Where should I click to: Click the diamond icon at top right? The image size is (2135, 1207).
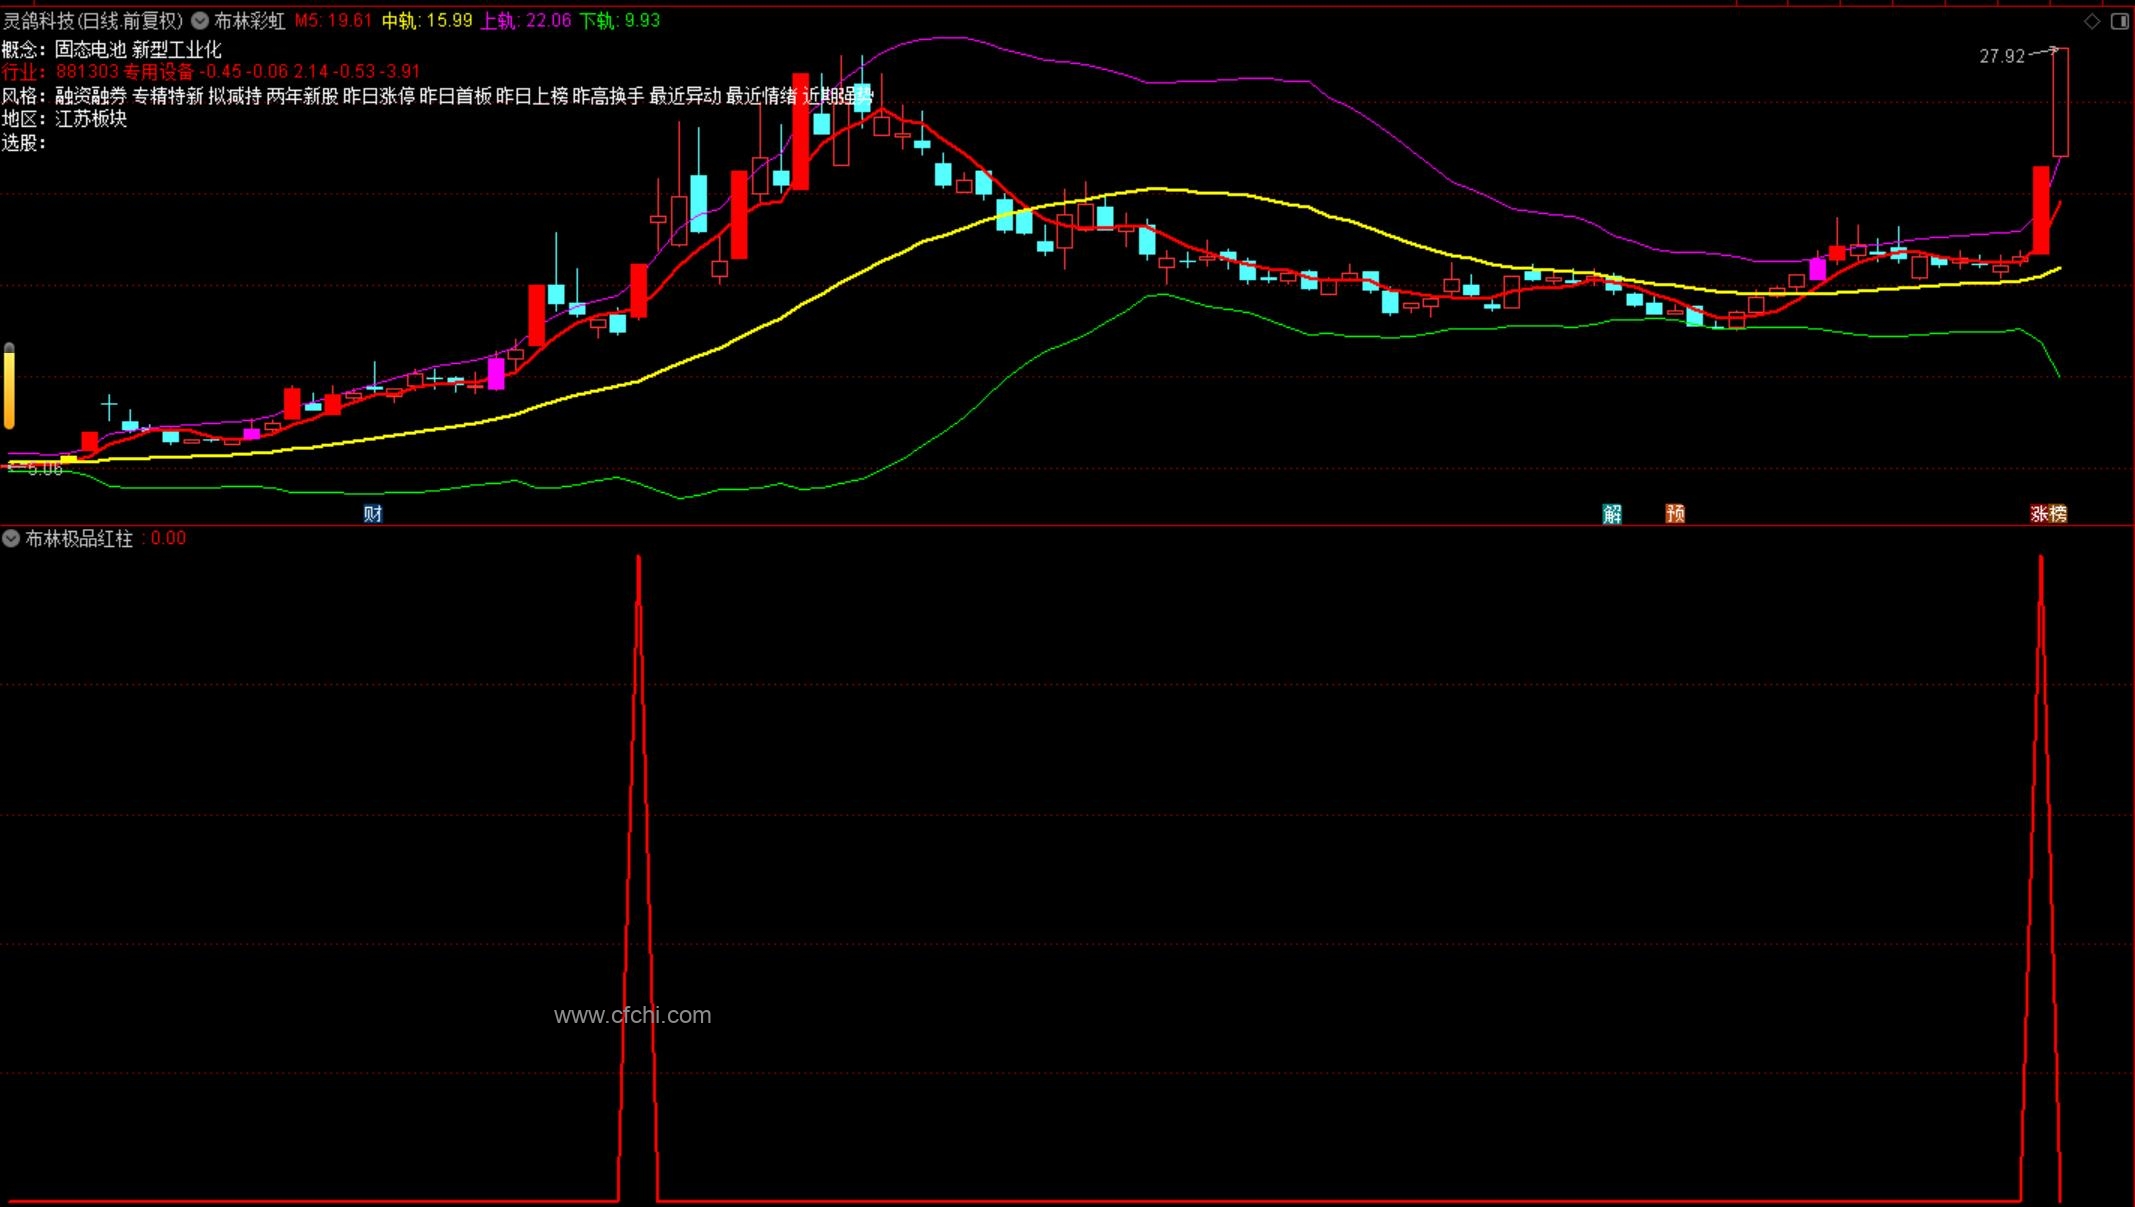point(2091,21)
